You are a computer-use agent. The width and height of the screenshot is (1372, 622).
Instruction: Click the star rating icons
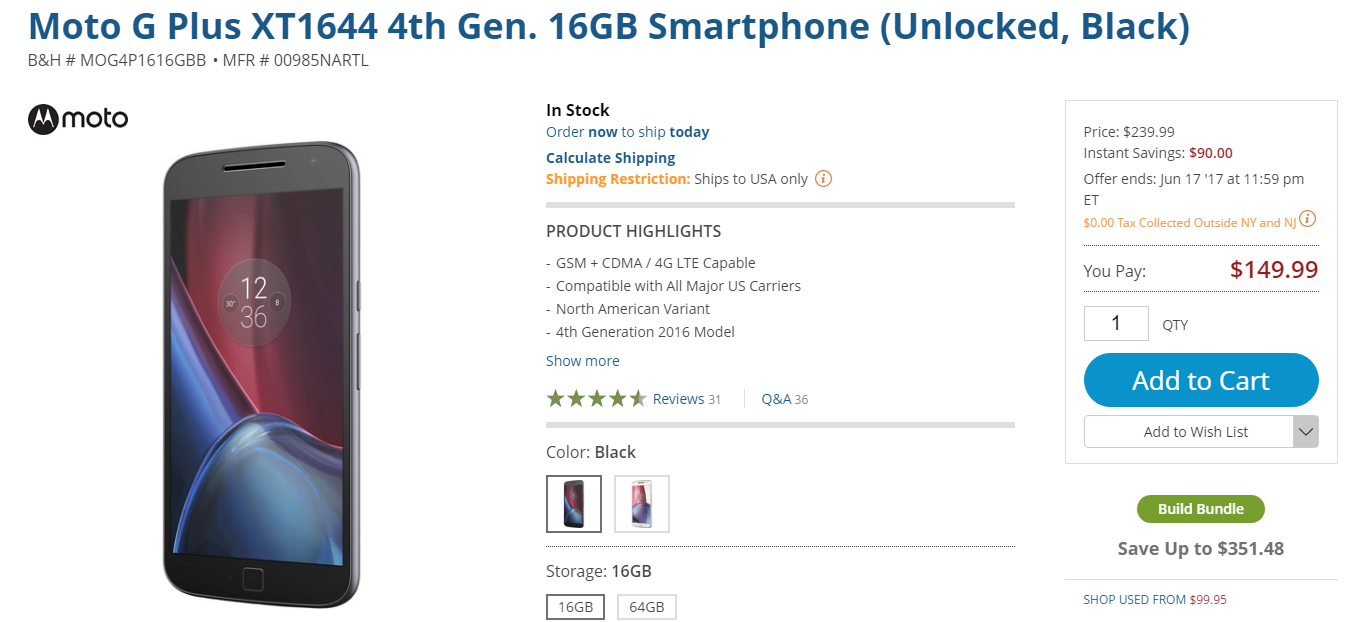[x=596, y=399]
